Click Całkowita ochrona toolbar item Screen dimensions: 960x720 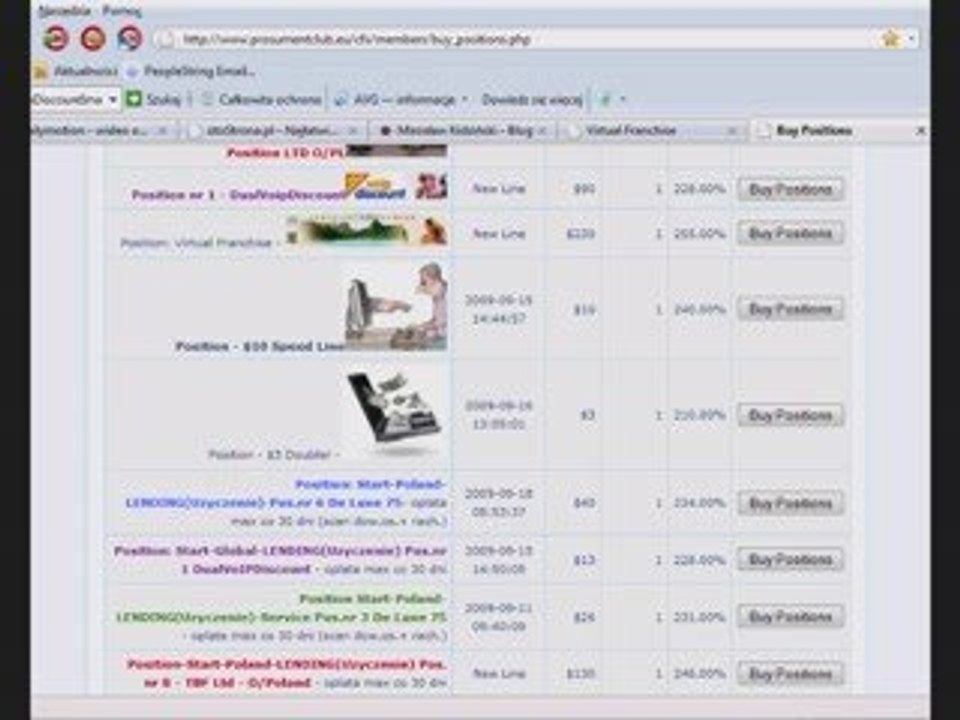261,99
